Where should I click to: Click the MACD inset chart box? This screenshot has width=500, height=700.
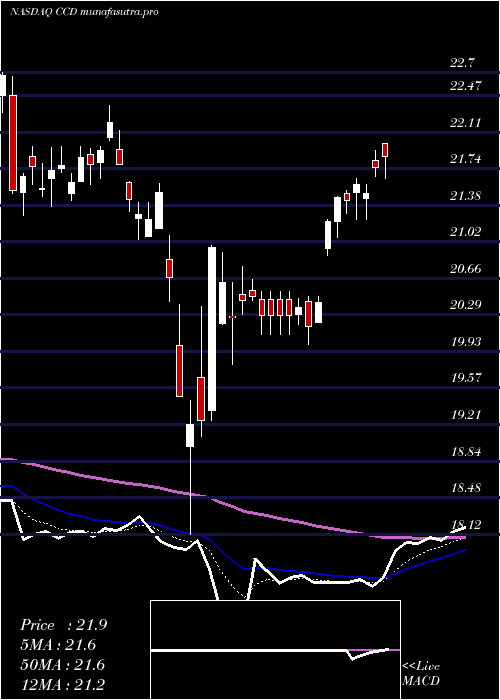pos(275,650)
